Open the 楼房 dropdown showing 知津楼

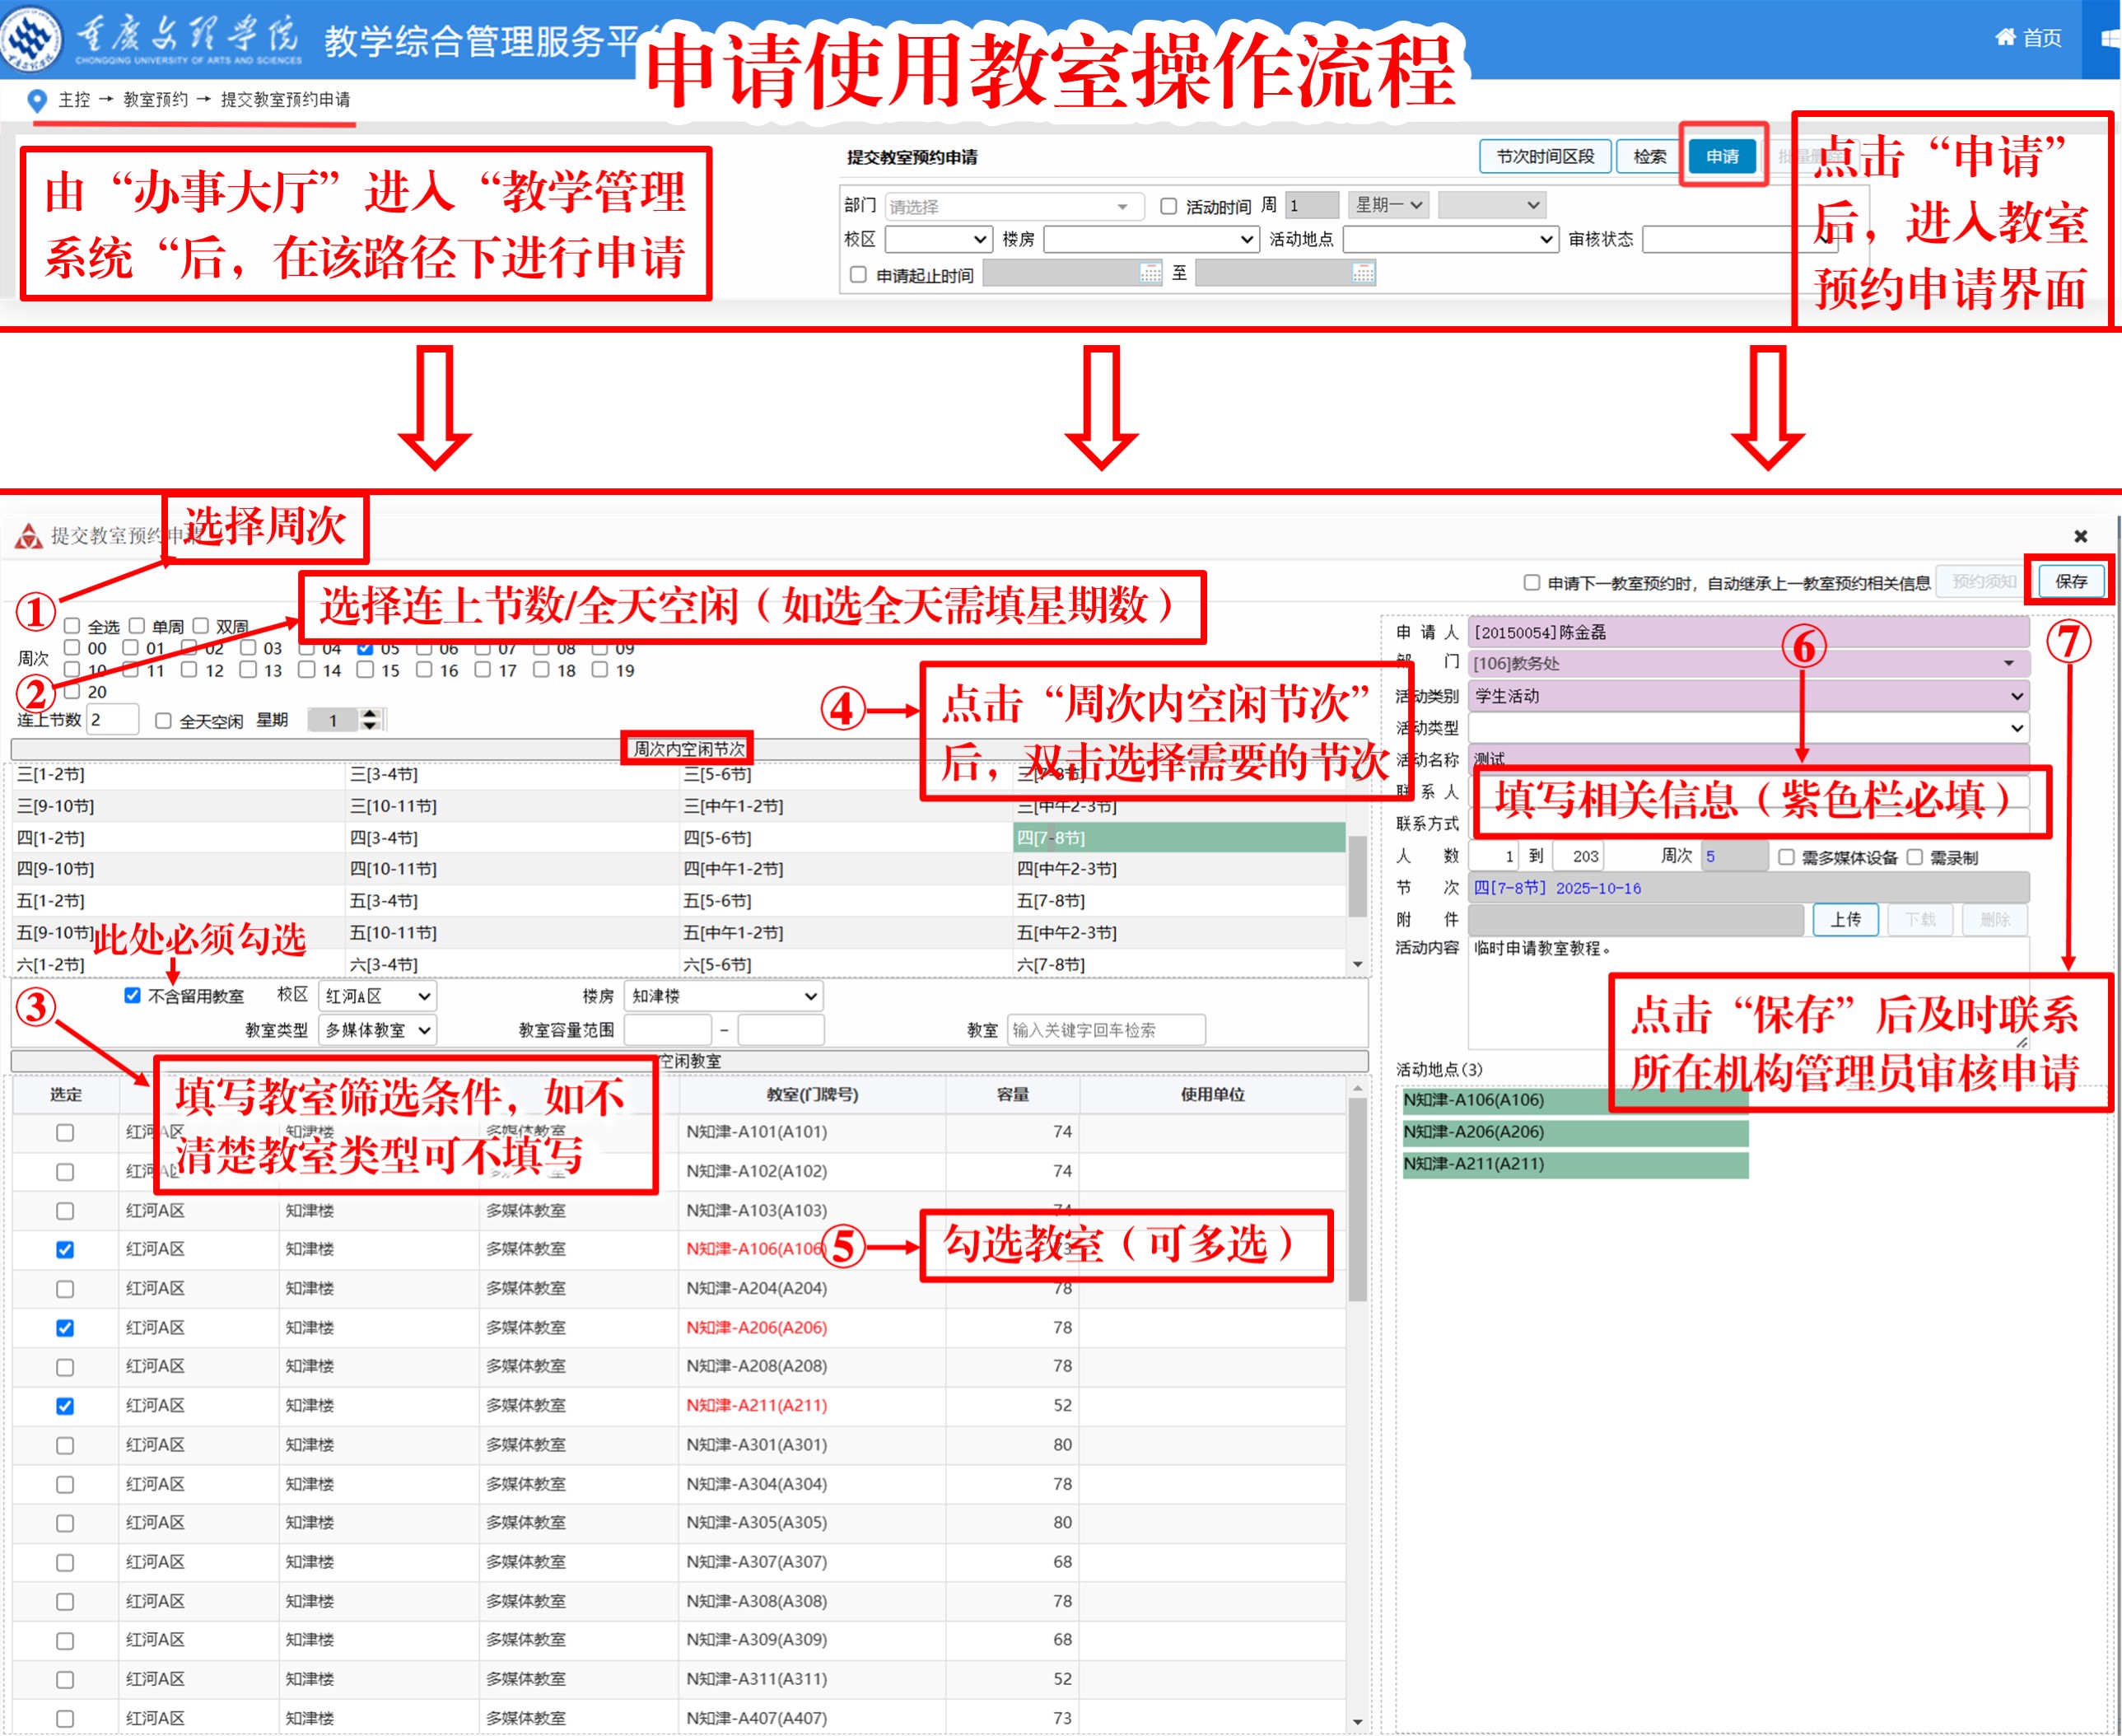[723, 995]
